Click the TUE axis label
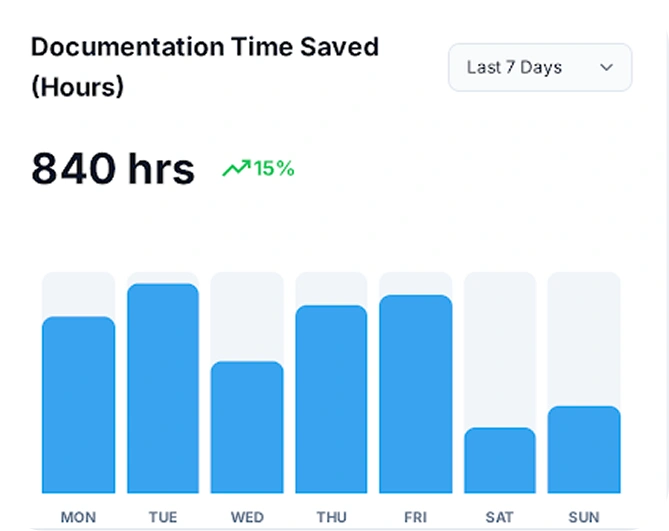The image size is (669, 531). point(163,517)
